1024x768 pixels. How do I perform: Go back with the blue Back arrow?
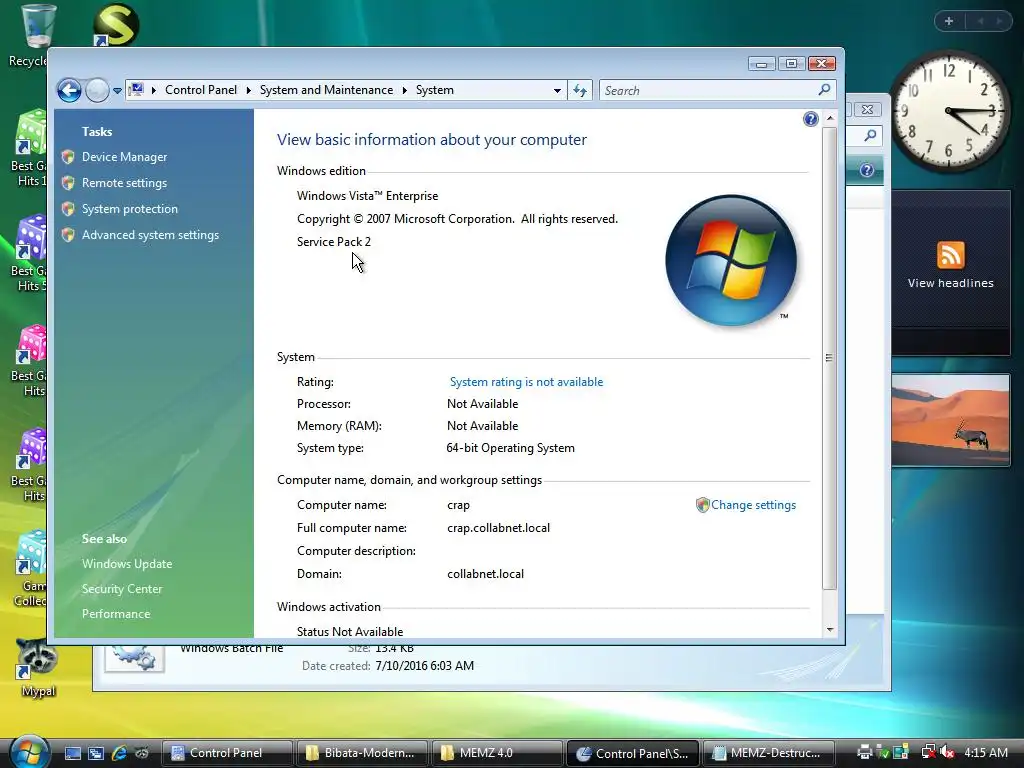coord(69,90)
